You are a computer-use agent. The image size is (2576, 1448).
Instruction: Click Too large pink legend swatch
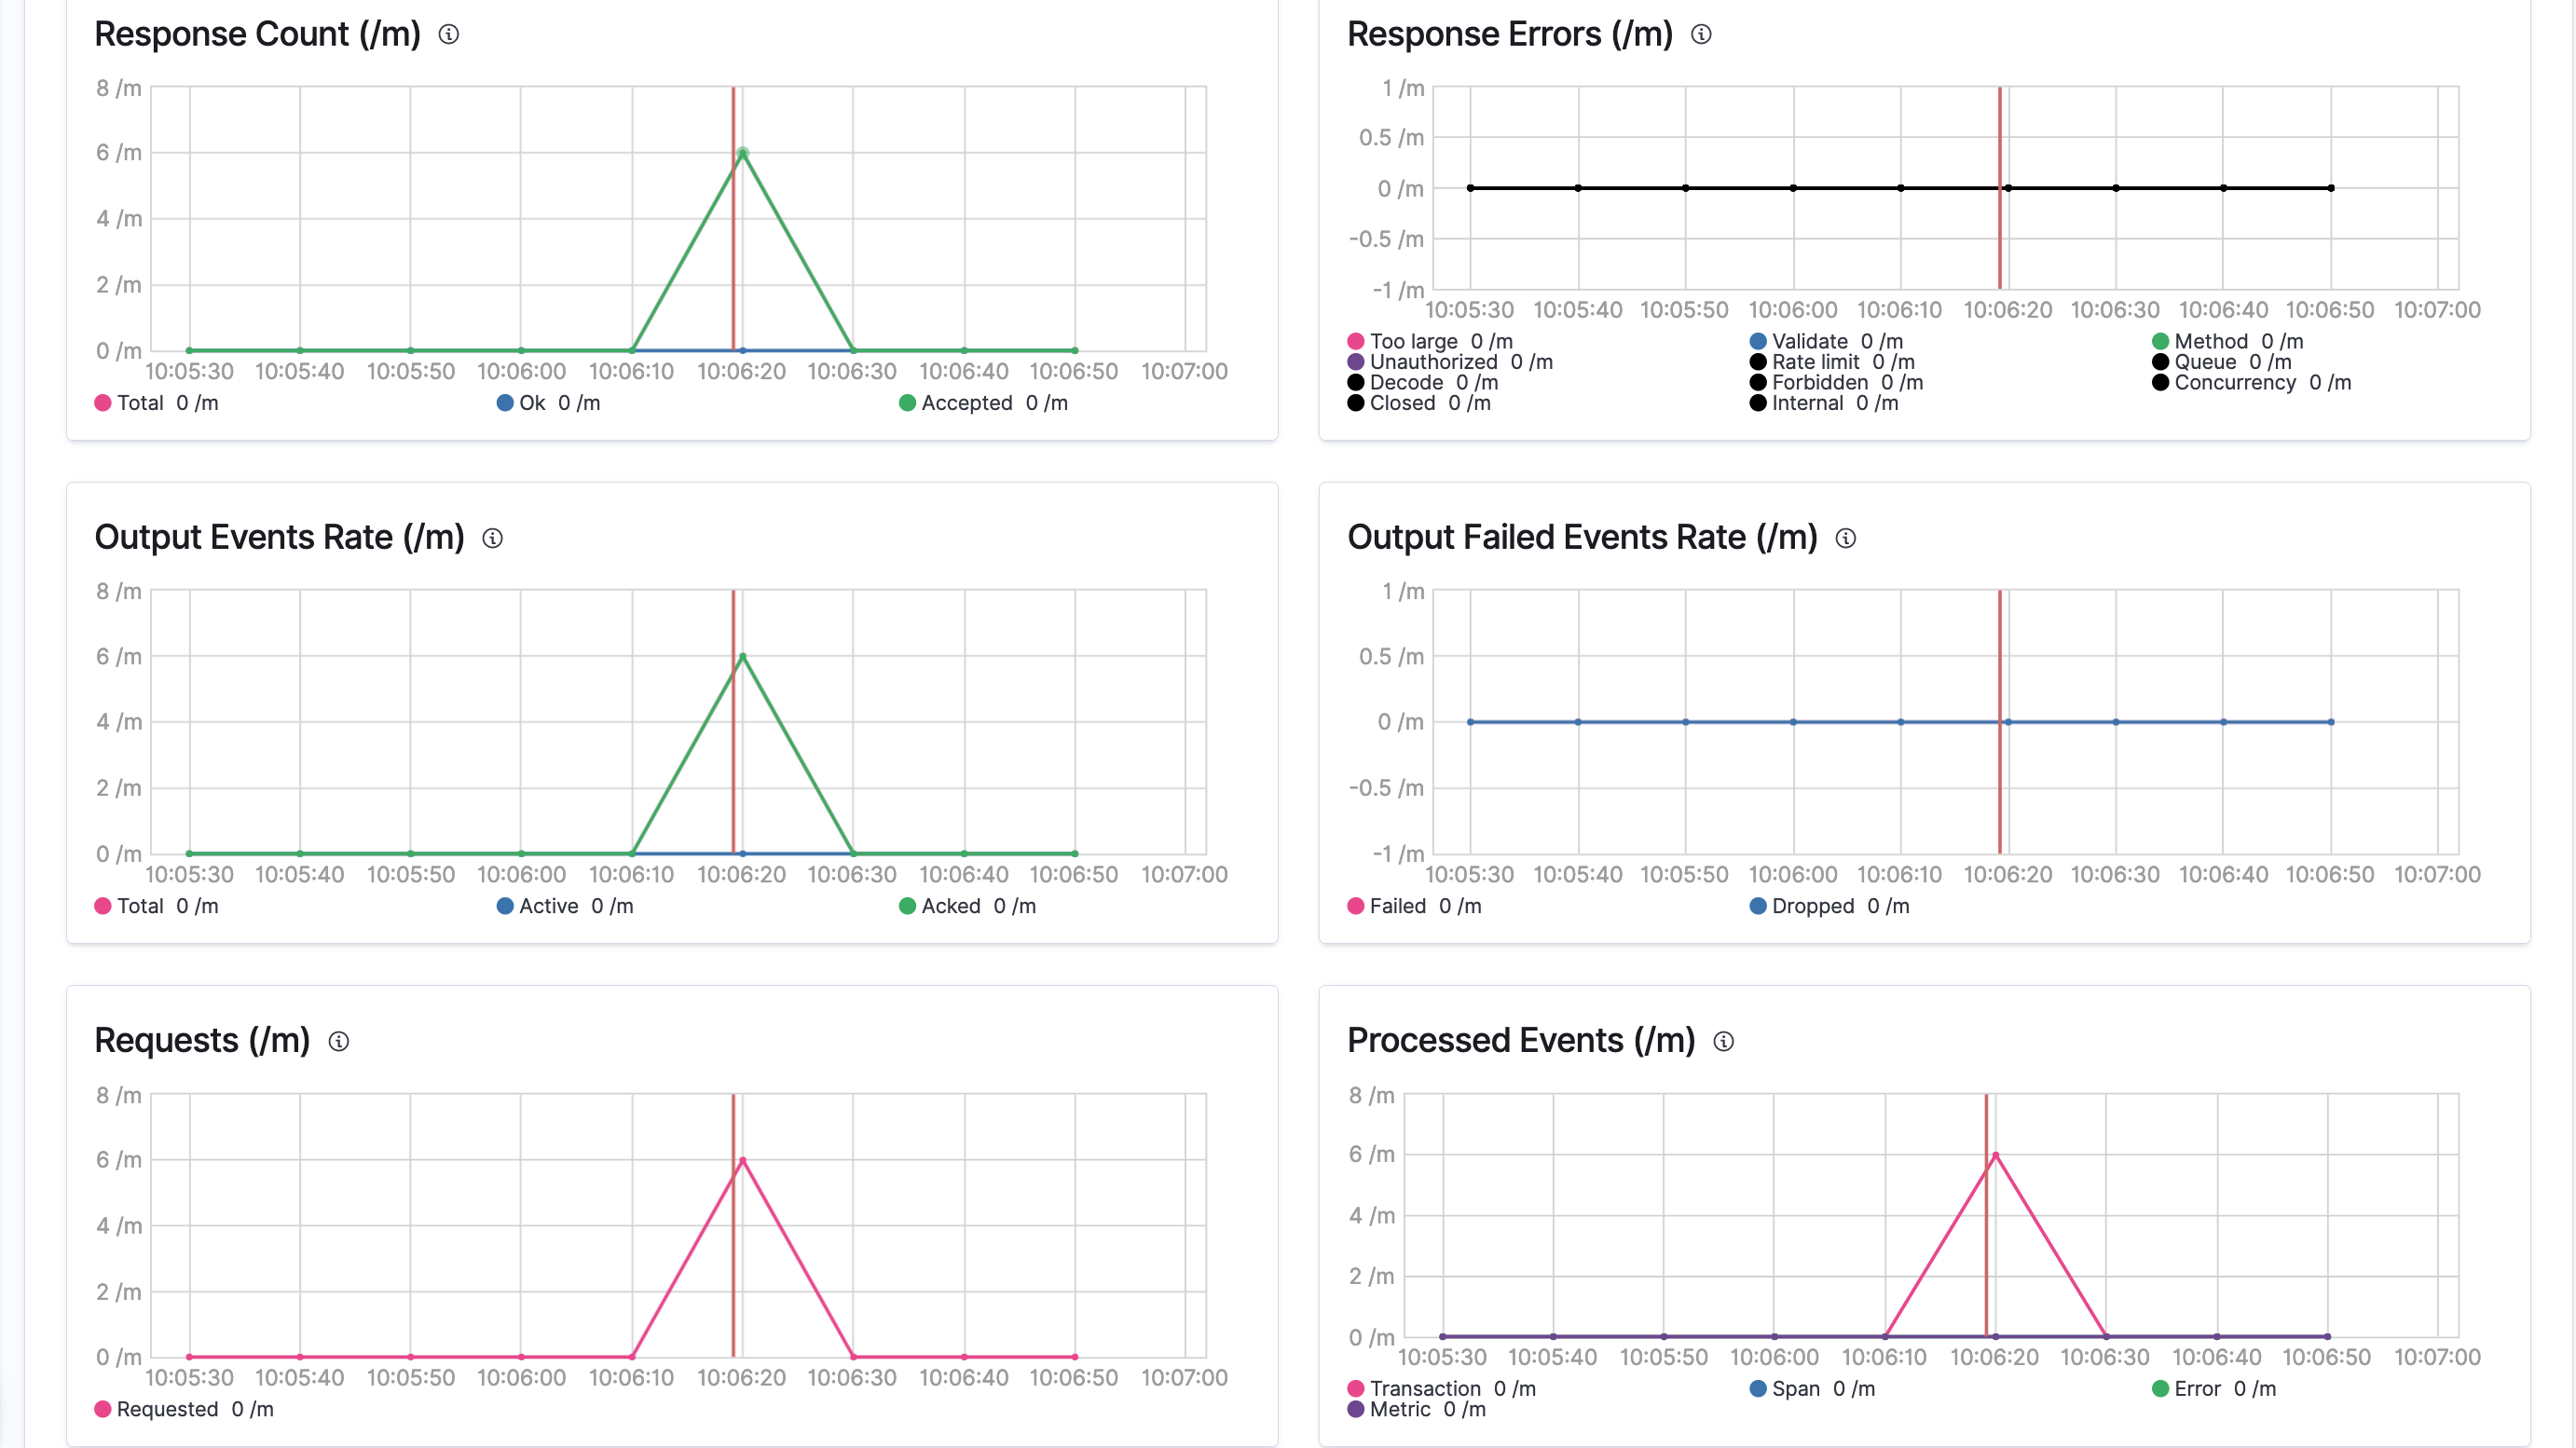pyautogui.click(x=1356, y=342)
